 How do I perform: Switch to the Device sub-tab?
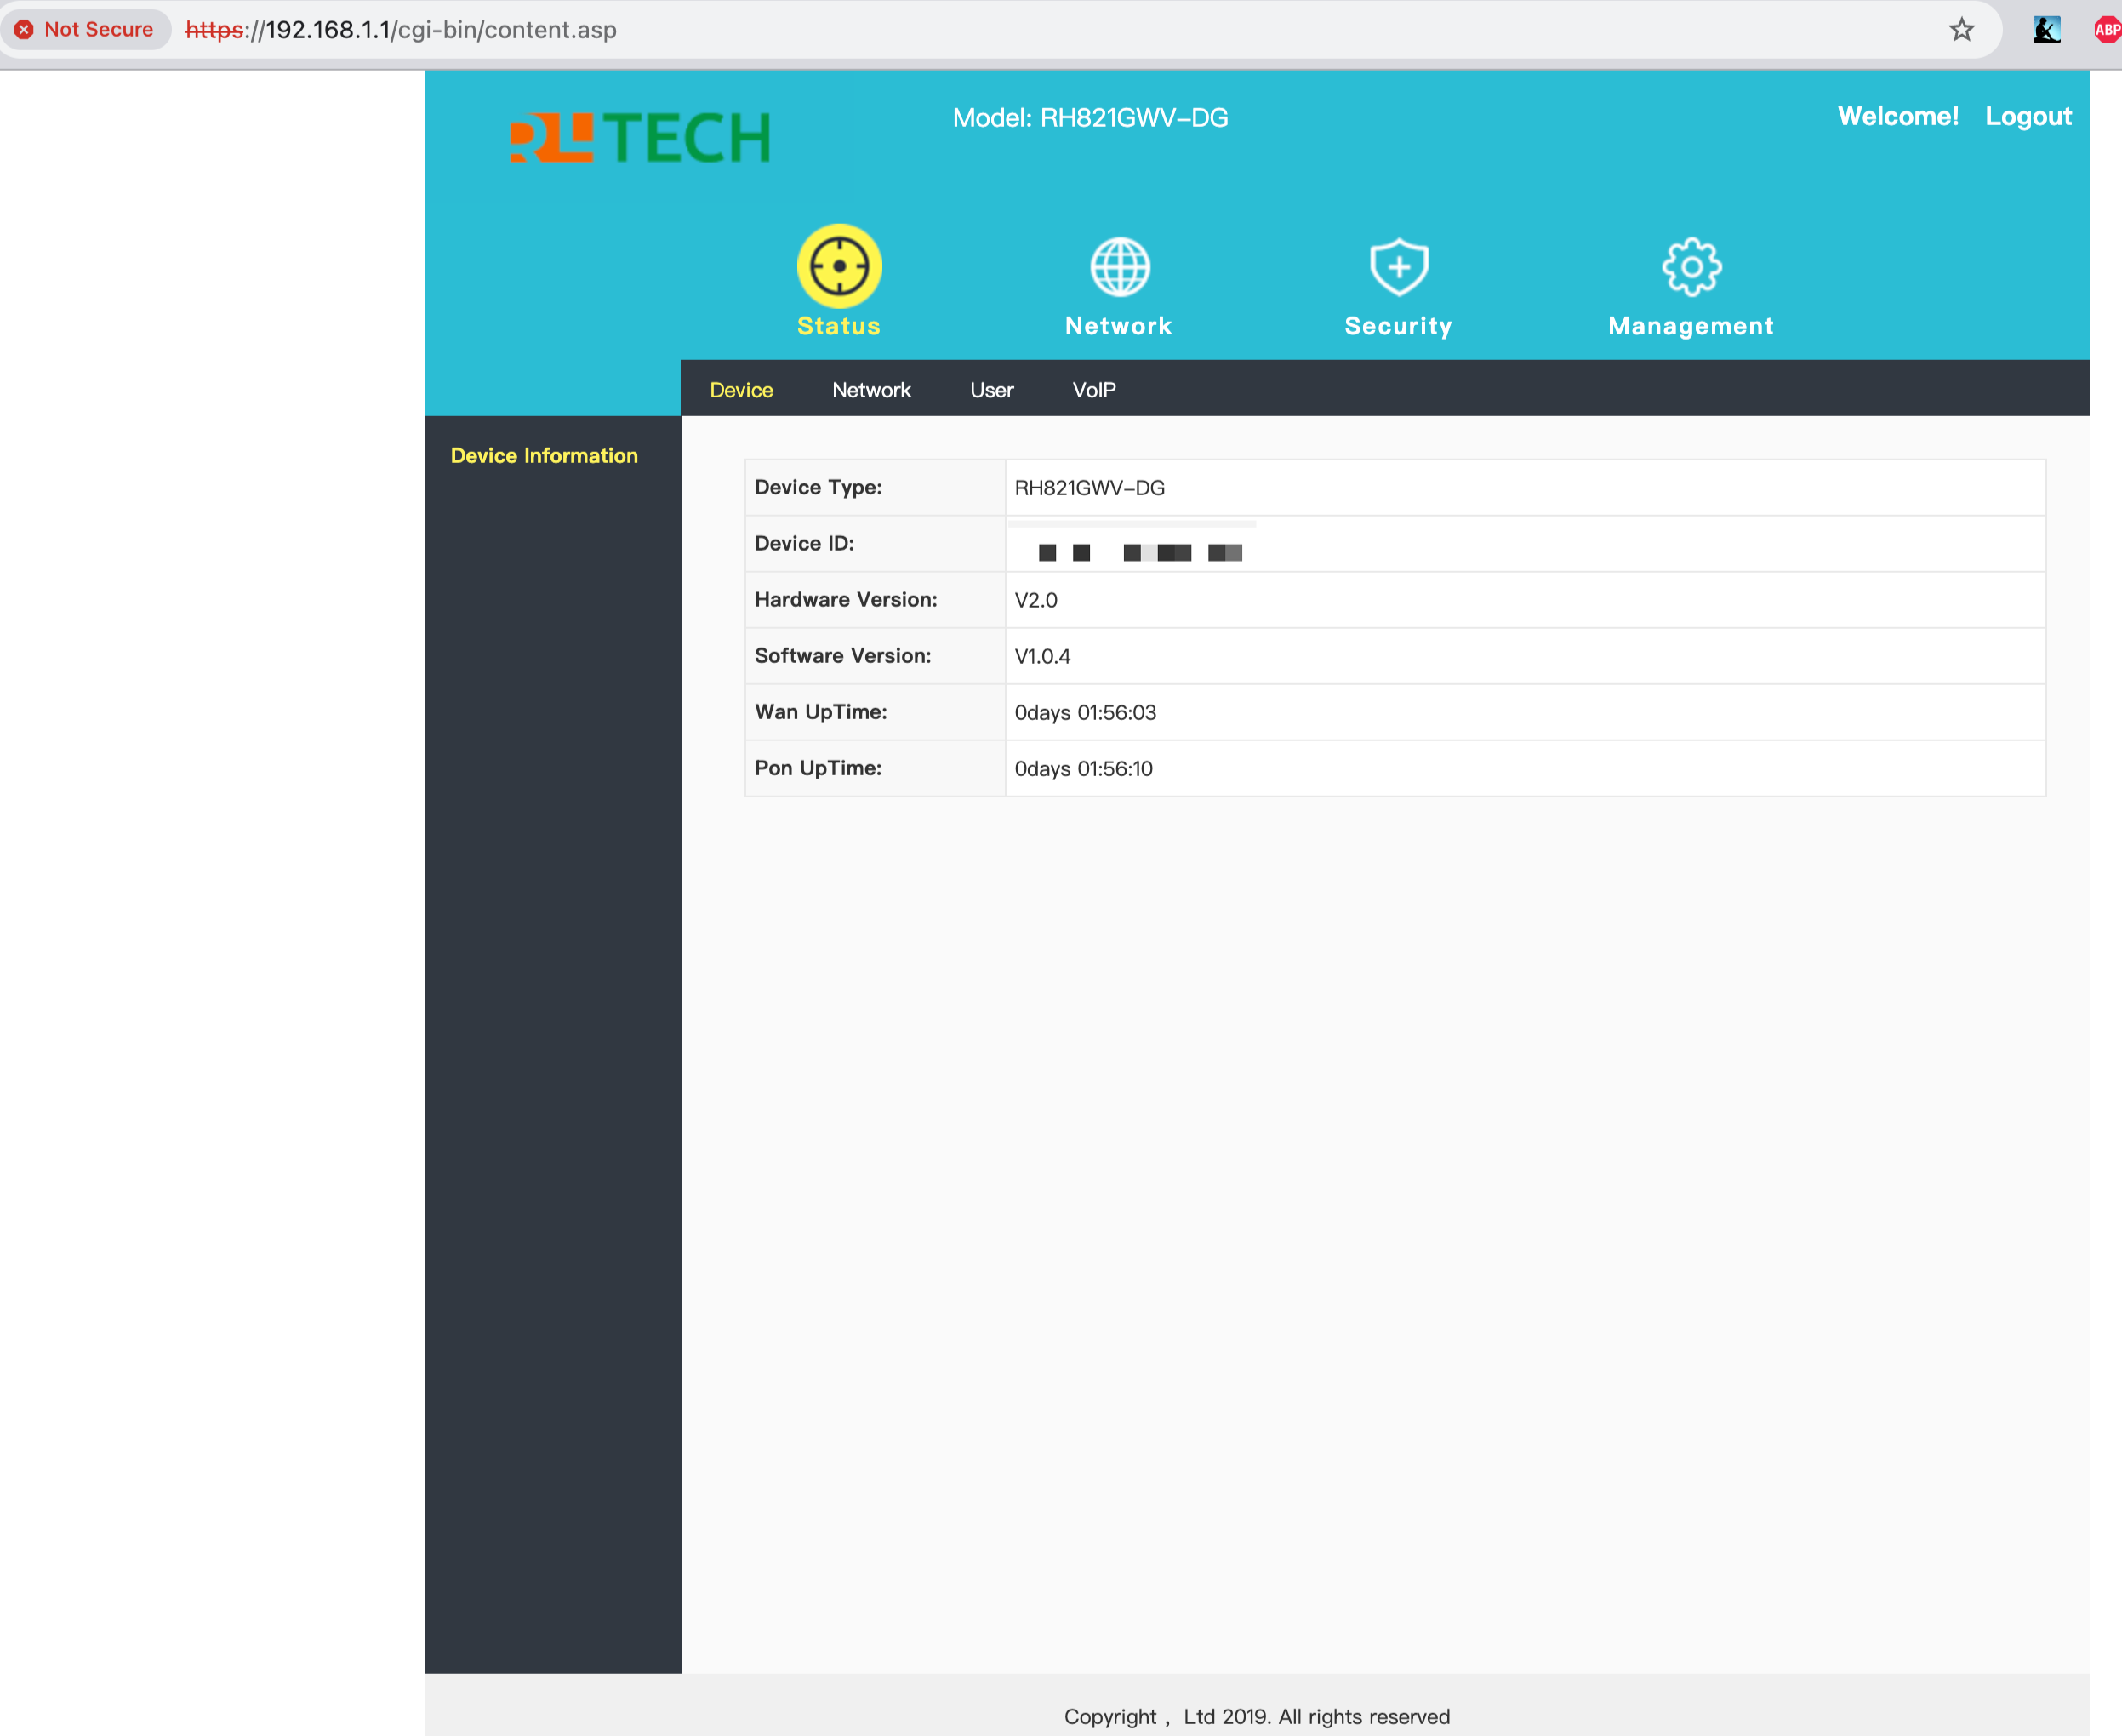pos(741,390)
